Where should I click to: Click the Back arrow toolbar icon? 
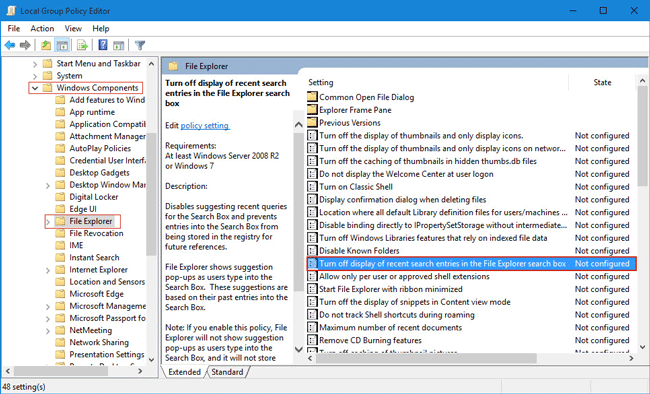click(x=10, y=45)
